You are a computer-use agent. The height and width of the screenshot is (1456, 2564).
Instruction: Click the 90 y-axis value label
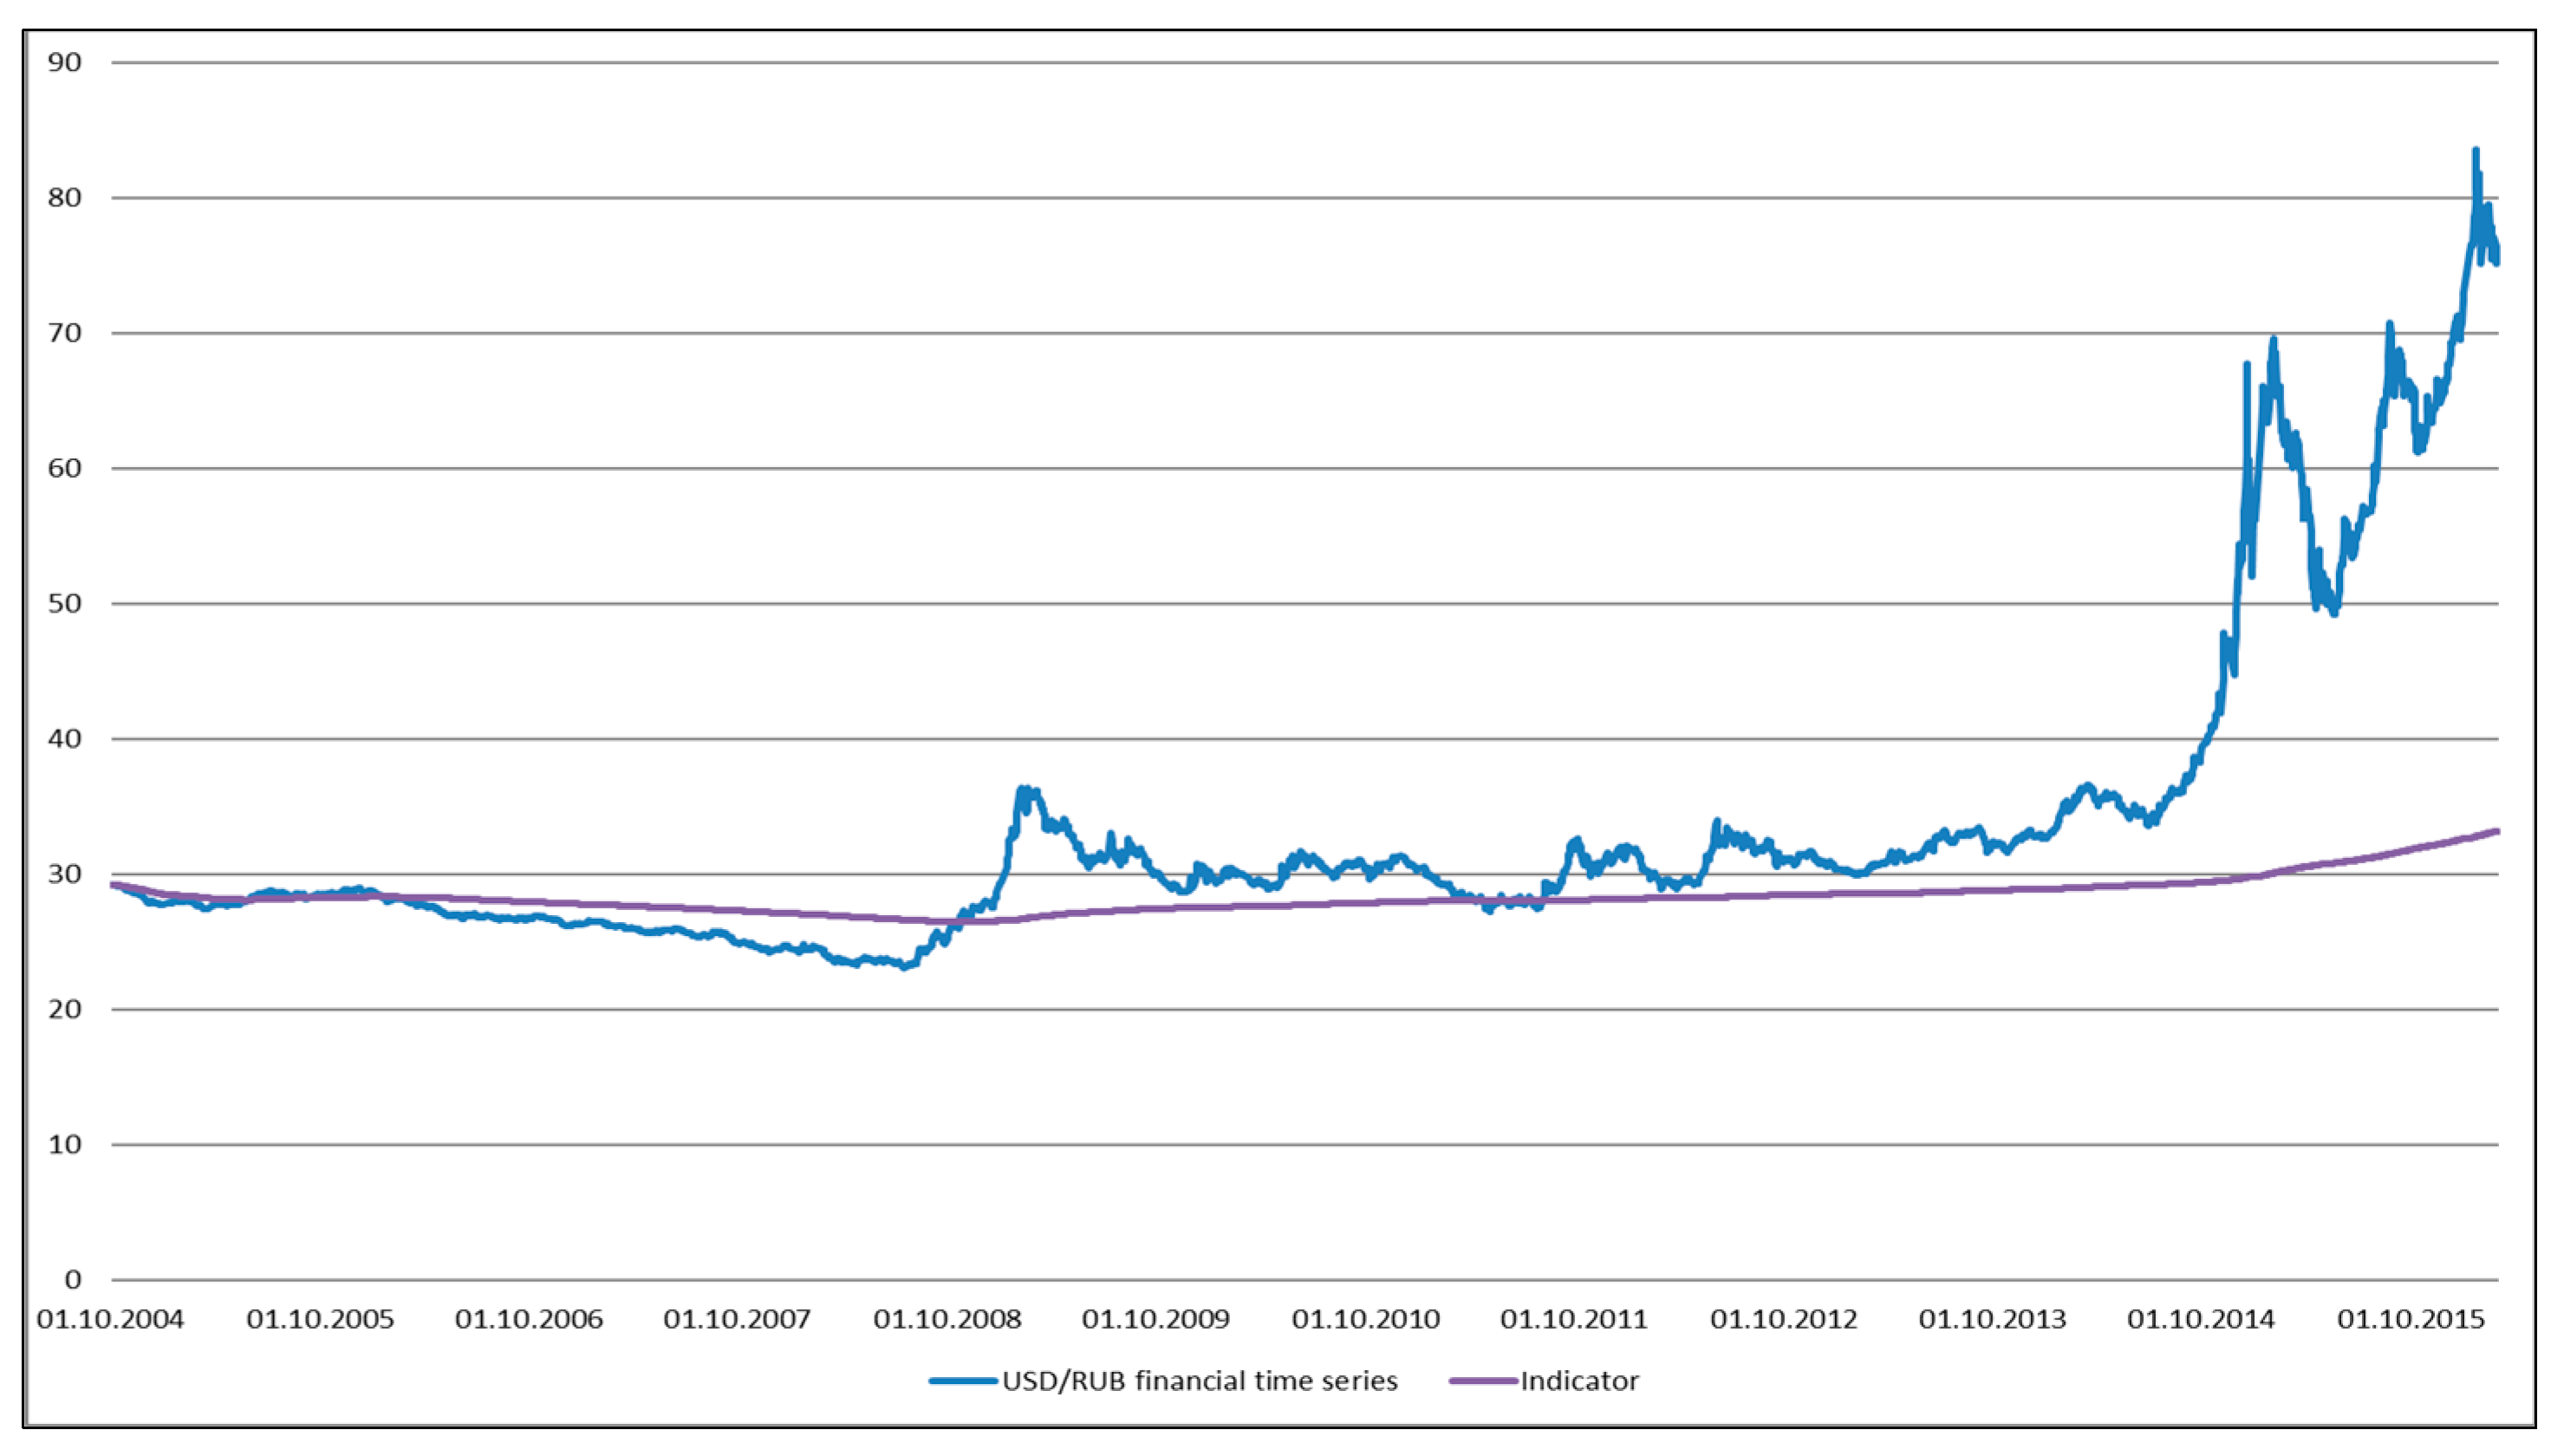(x=65, y=62)
